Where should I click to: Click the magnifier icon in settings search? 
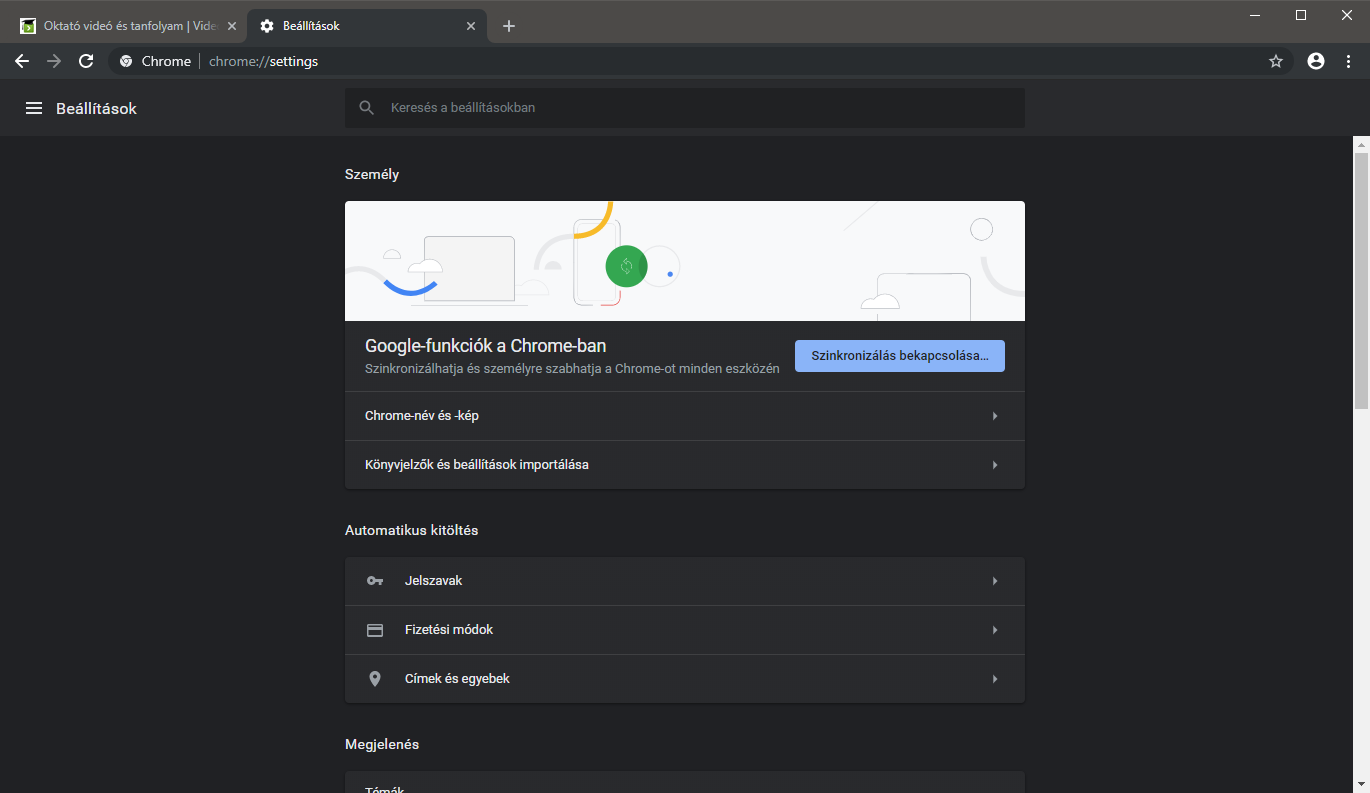(367, 107)
